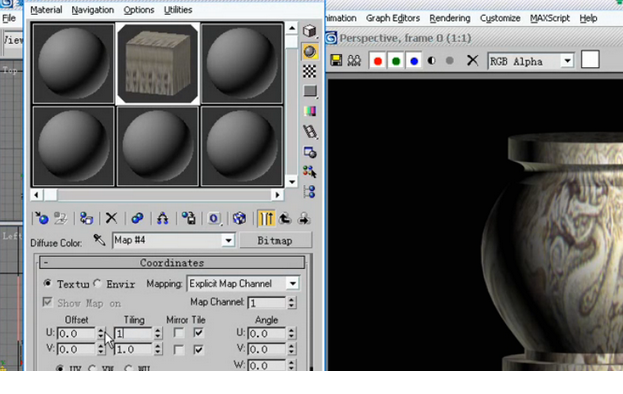Image resolution: width=623 pixels, height=394 pixels.
Task: Click the Bitmap type button
Action: [275, 241]
